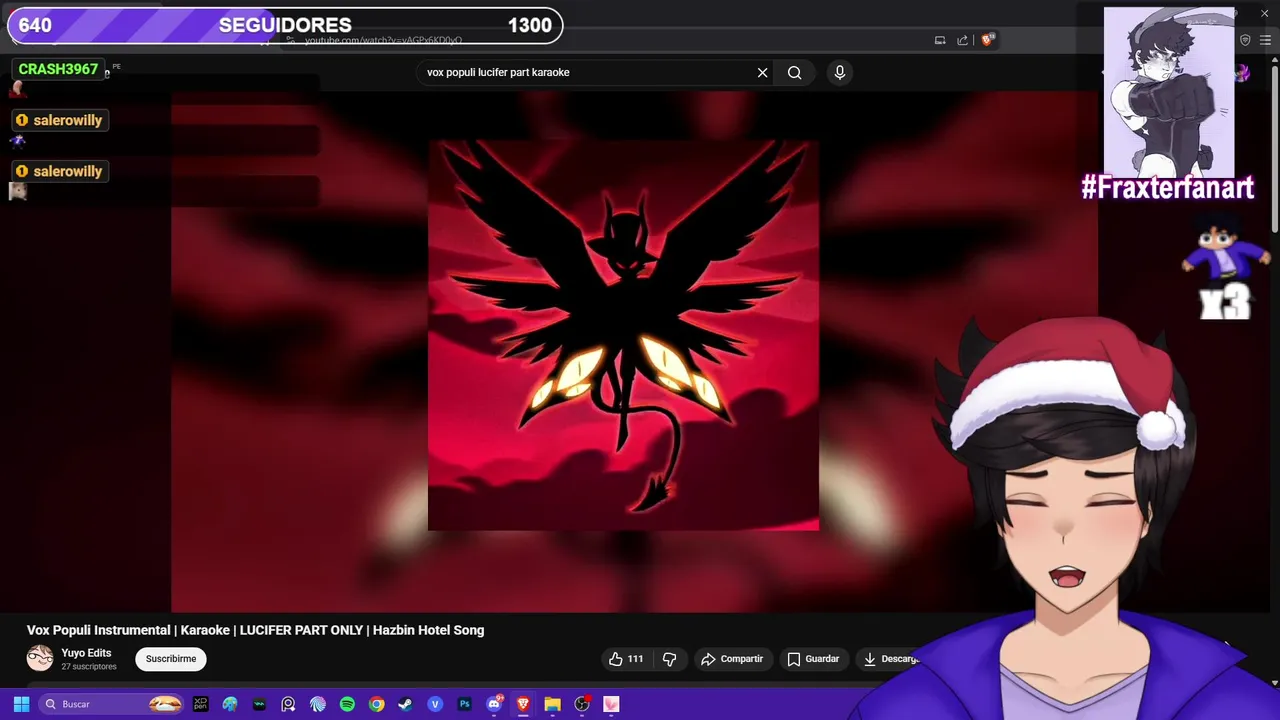This screenshot has height=720, width=1280.
Task: Open Paint app from taskbar
Action: coord(230,704)
